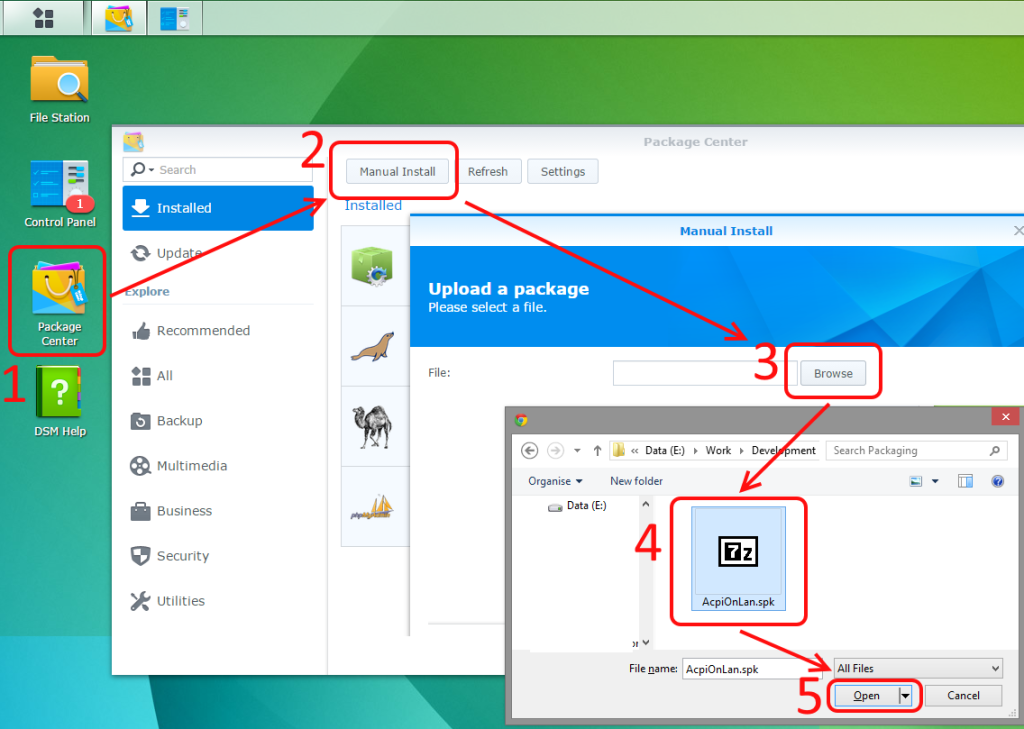Click the Chrome icon in dialog title bar
This screenshot has width=1024, height=729.
[x=521, y=419]
